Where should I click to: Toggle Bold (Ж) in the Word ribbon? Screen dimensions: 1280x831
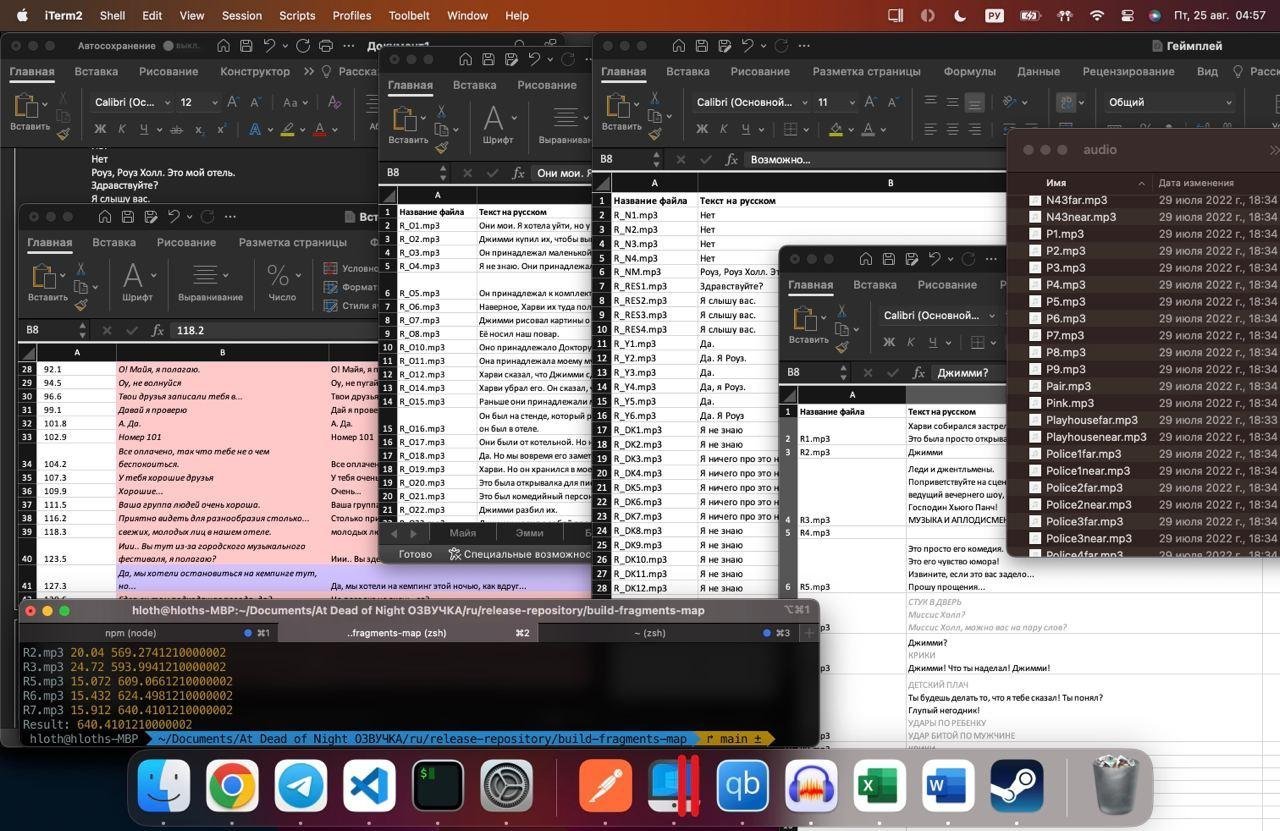100,129
